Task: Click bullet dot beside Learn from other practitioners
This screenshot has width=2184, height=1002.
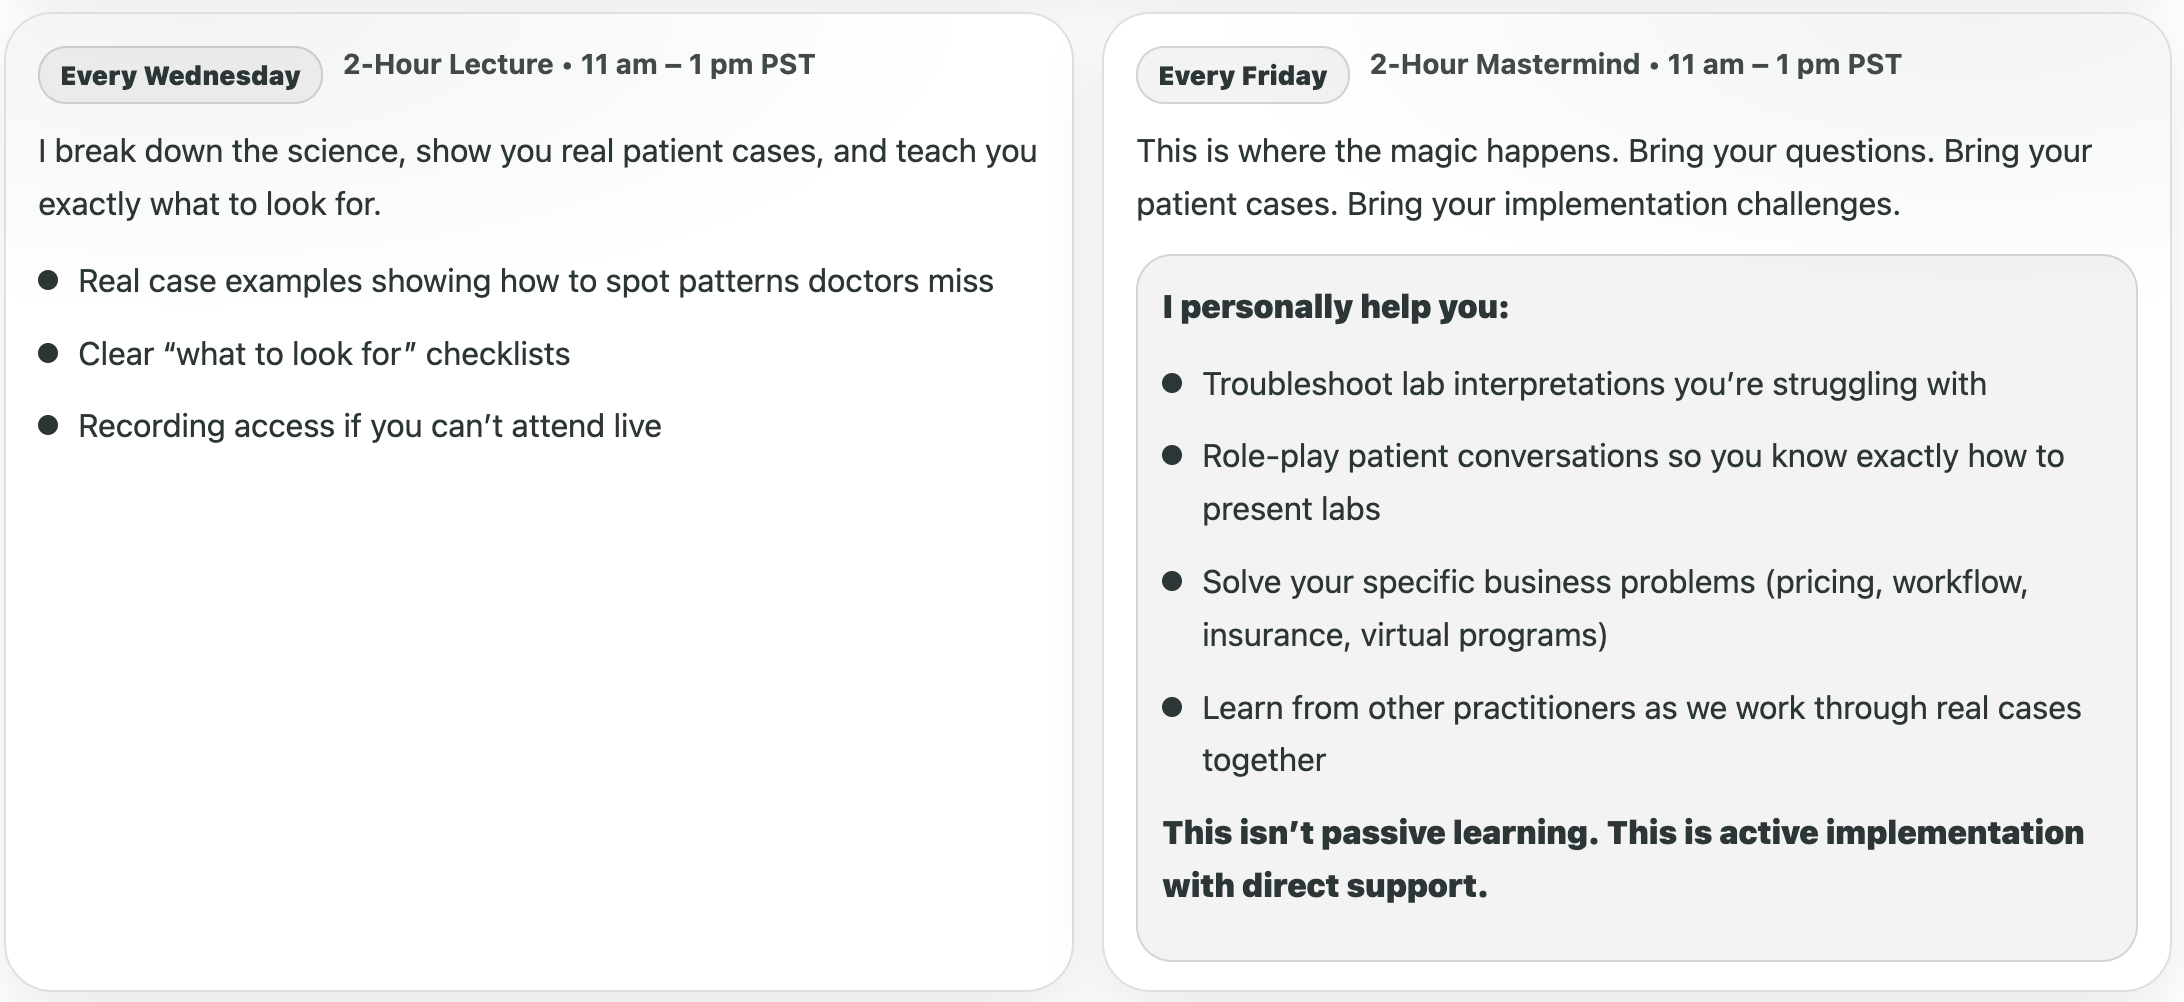Action: coord(1172,707)
